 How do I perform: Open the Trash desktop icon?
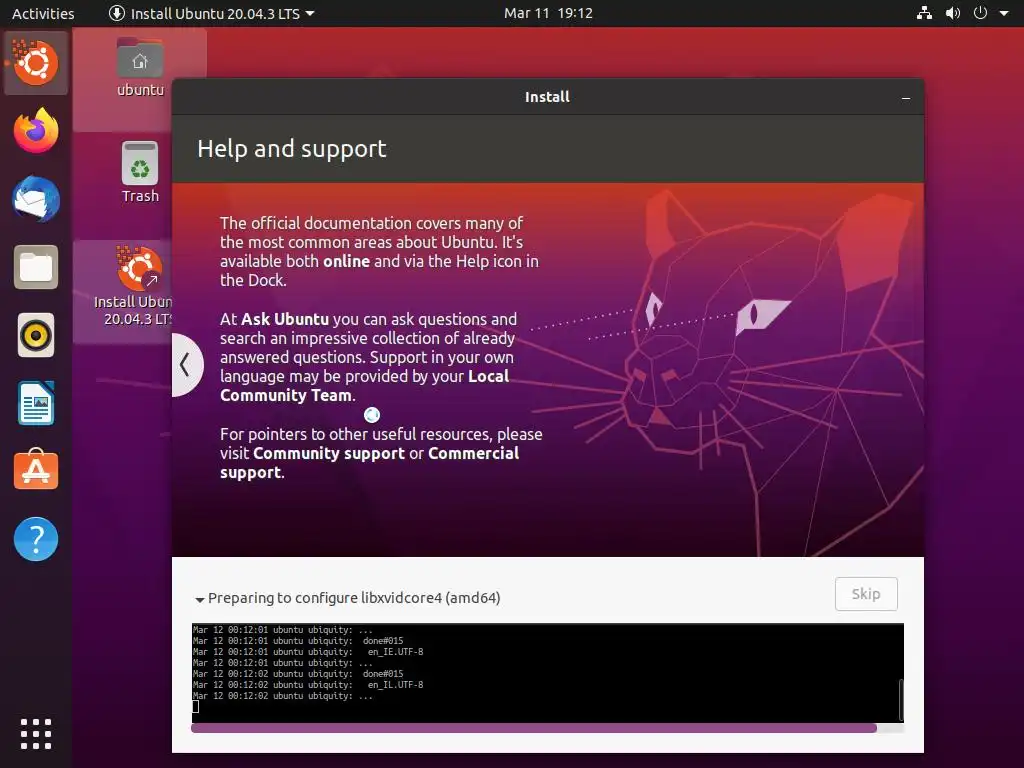(140, 173)
